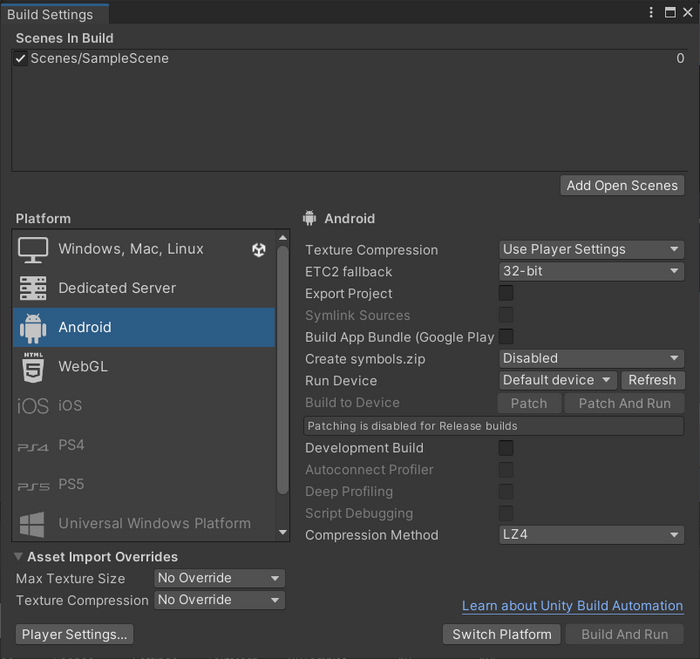Click the Universal Windows Platform logo icon
This screenshot has height=659, width=700.
pos(33,524)
